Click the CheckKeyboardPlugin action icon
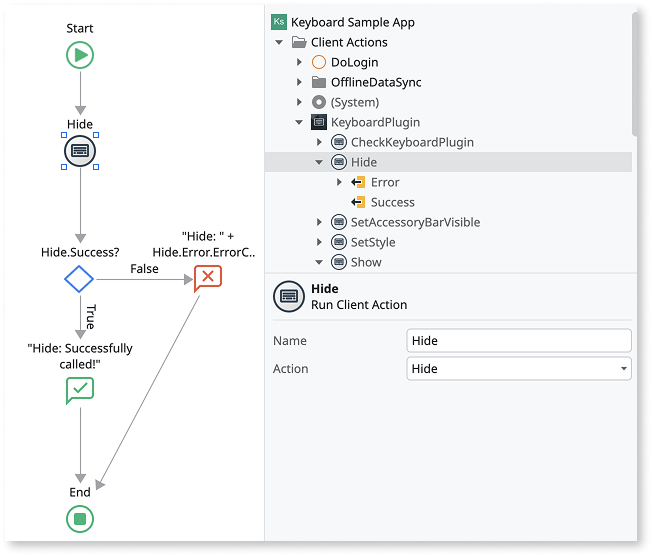 pyautogui.click(x=339, y=142)
